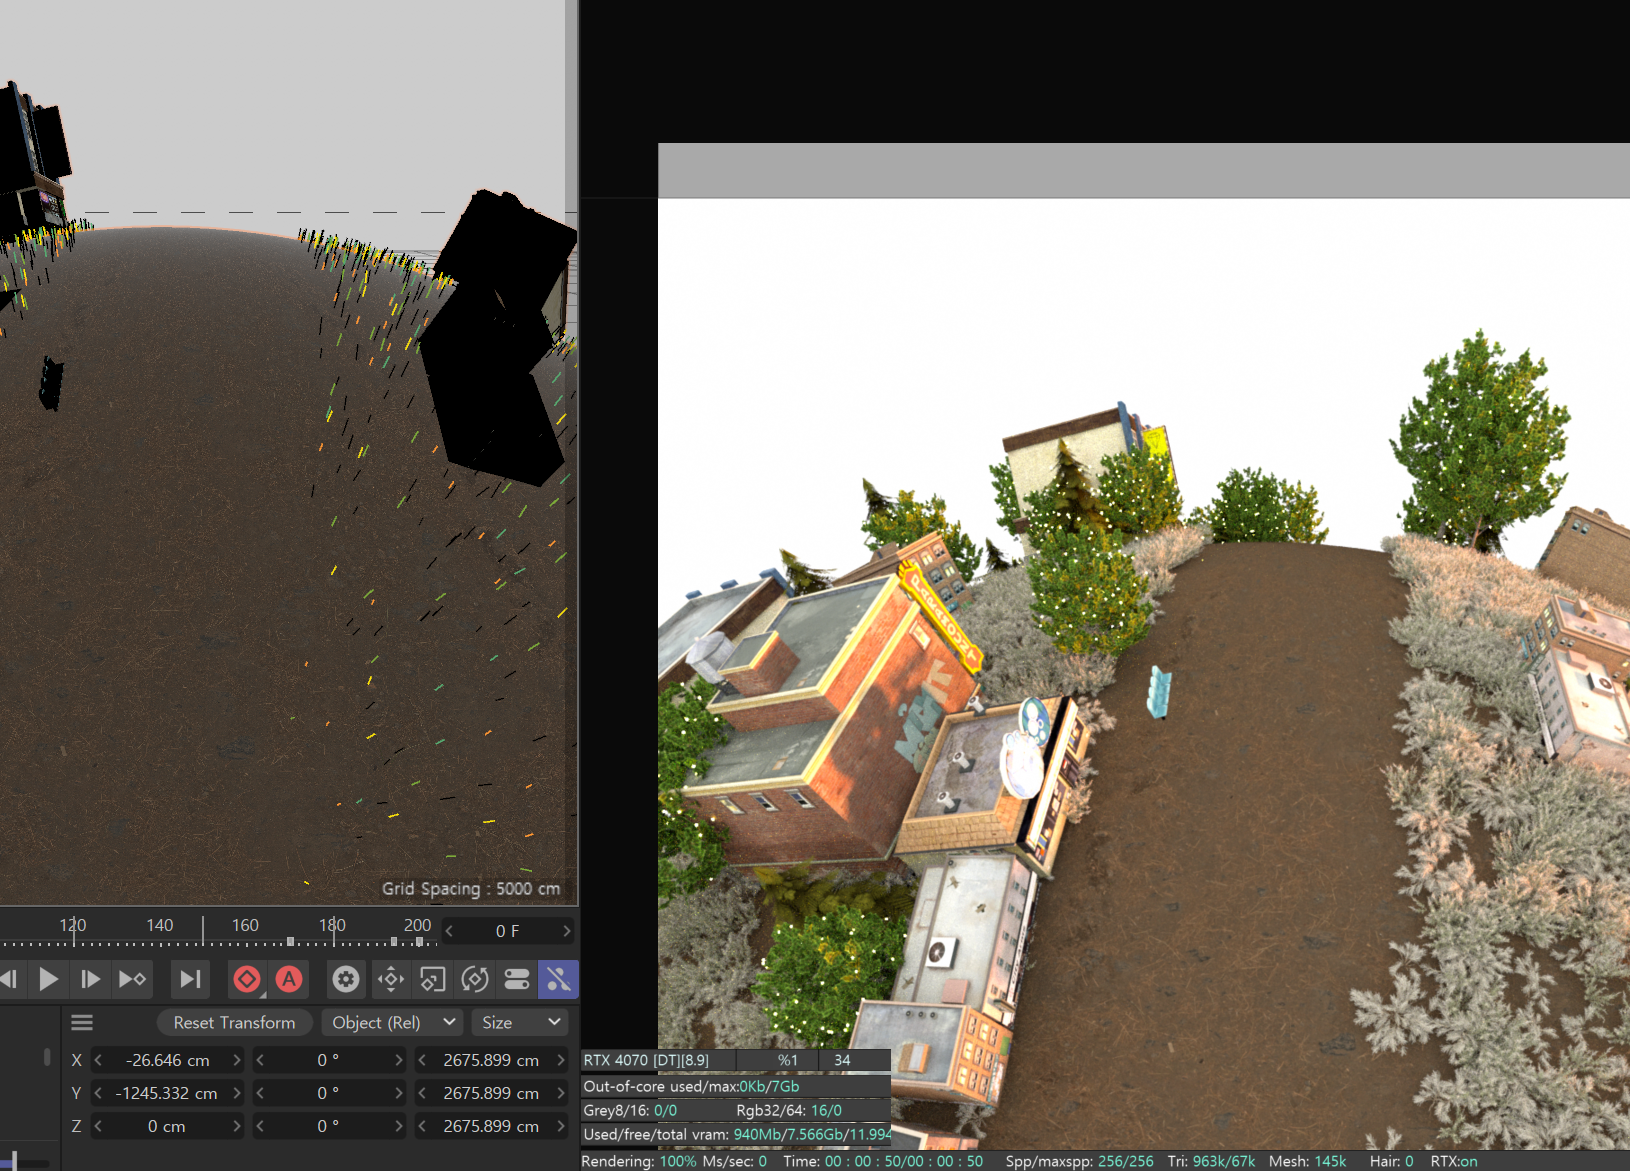Click the Play Forwards button
This screenshot has width=1630, height=1171.
click(x=48, y=979)
